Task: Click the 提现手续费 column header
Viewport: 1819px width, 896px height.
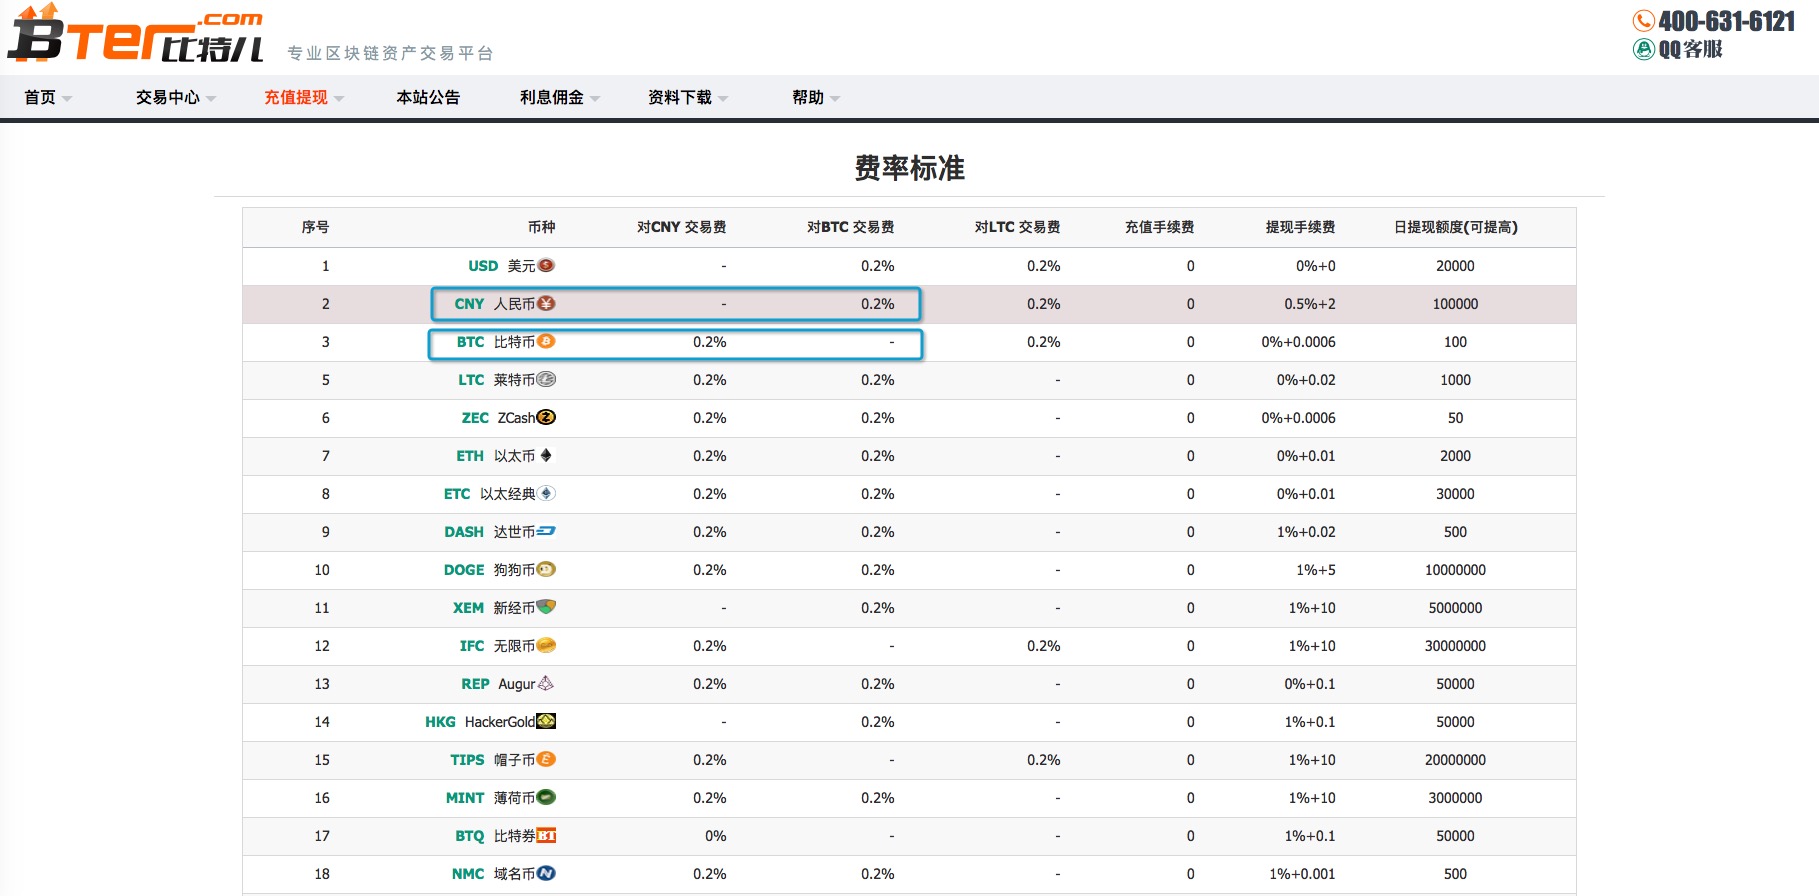Action: 1300,227
